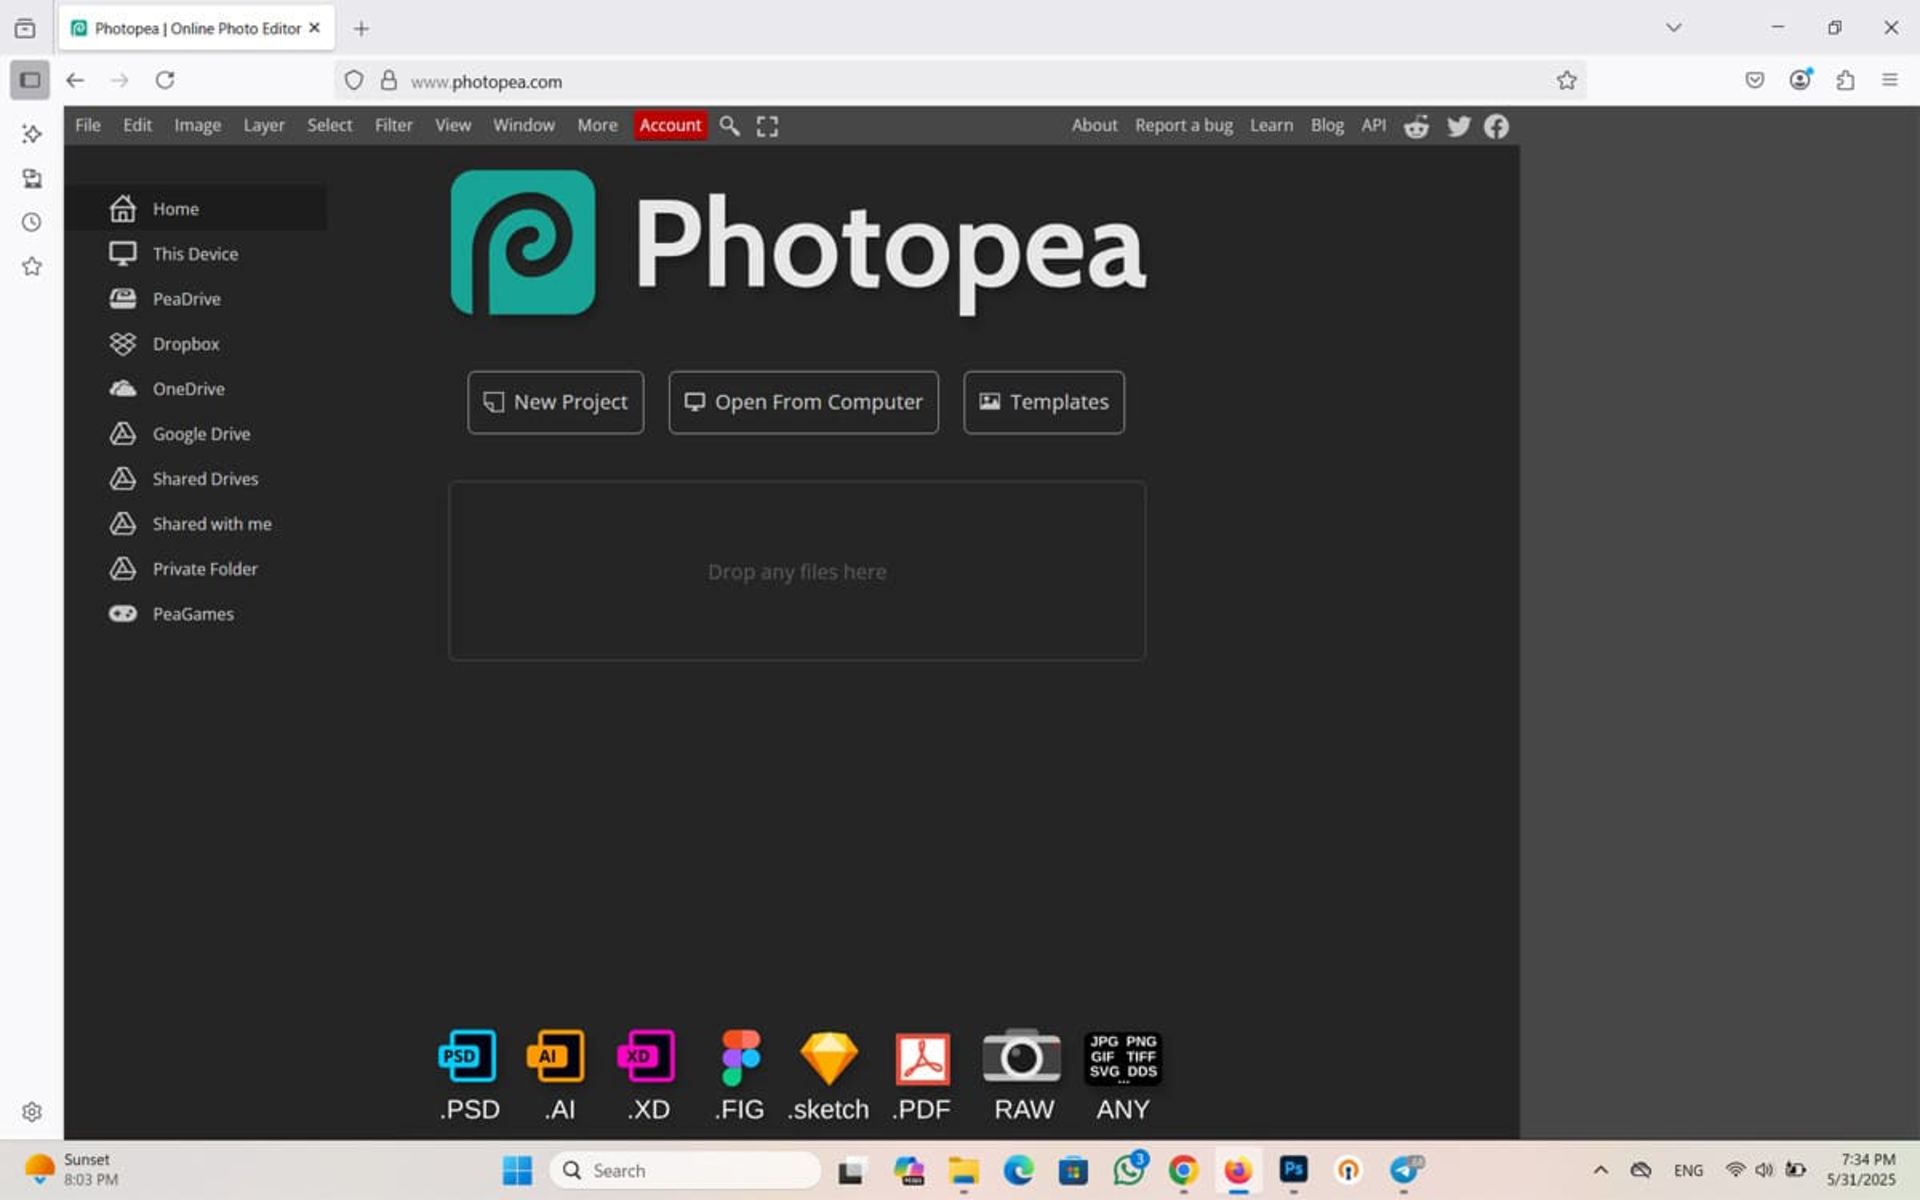Open the Select menu

coord(329,125)
